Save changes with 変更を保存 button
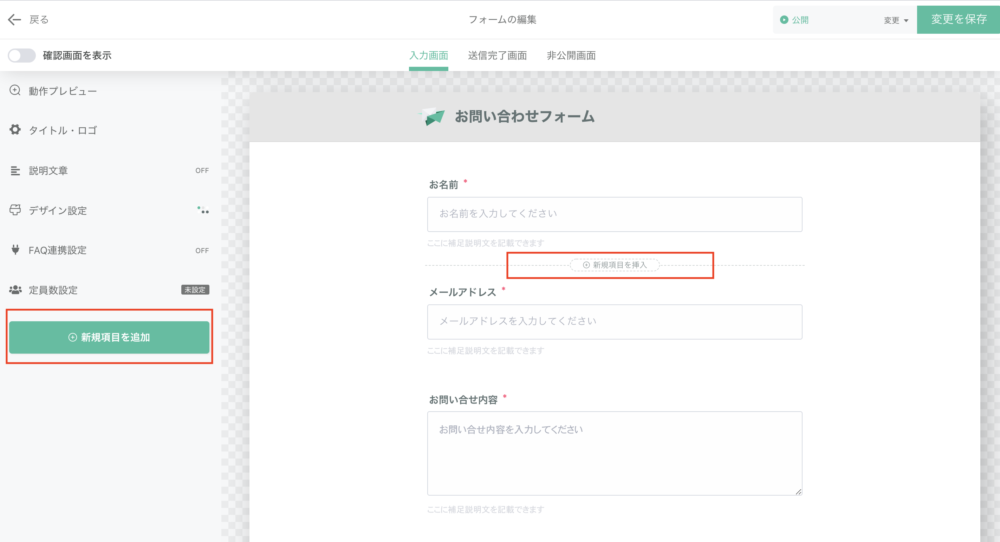 click(959, 19)
